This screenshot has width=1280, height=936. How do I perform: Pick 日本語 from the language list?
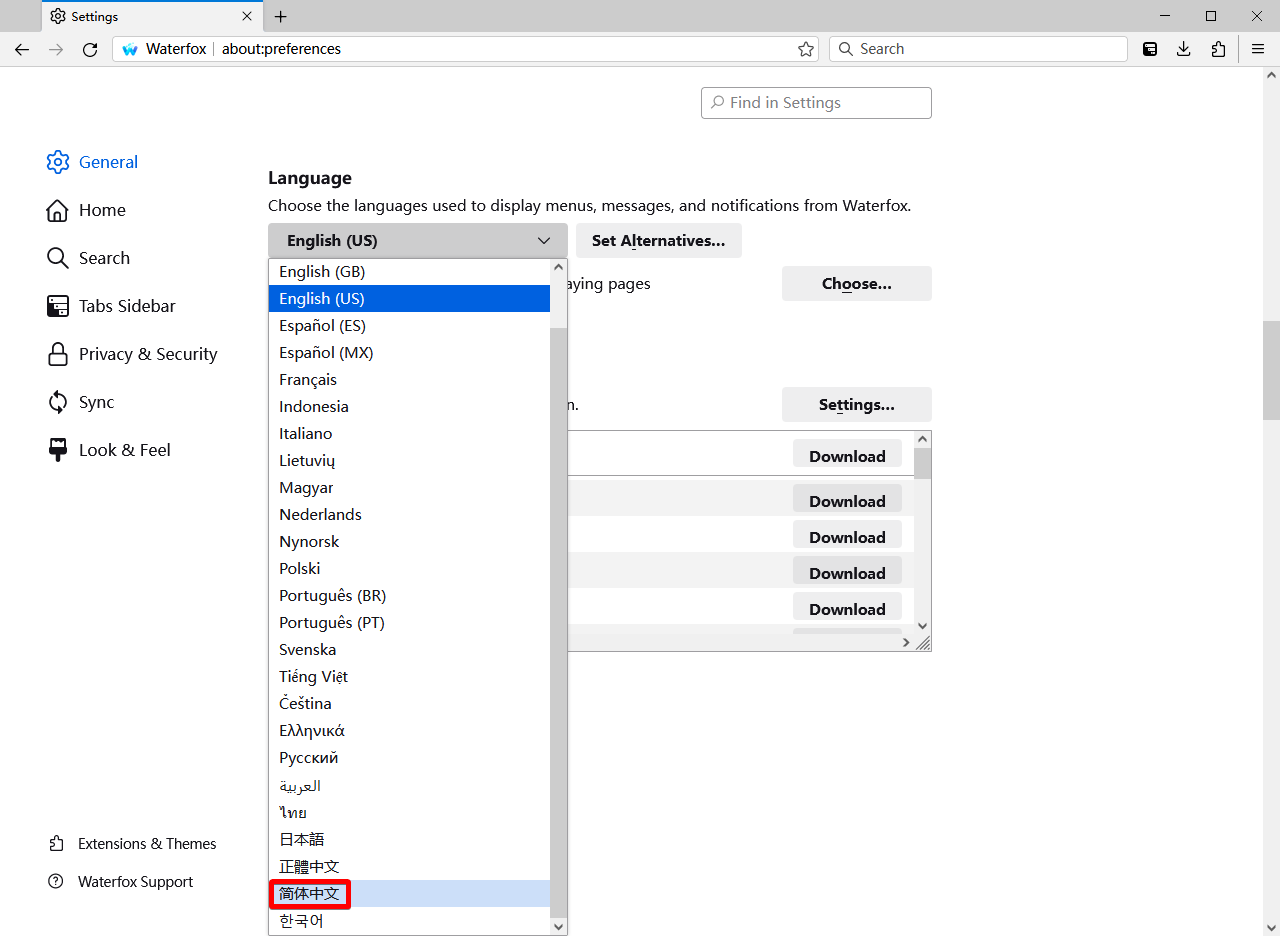[x=302, y=840]
